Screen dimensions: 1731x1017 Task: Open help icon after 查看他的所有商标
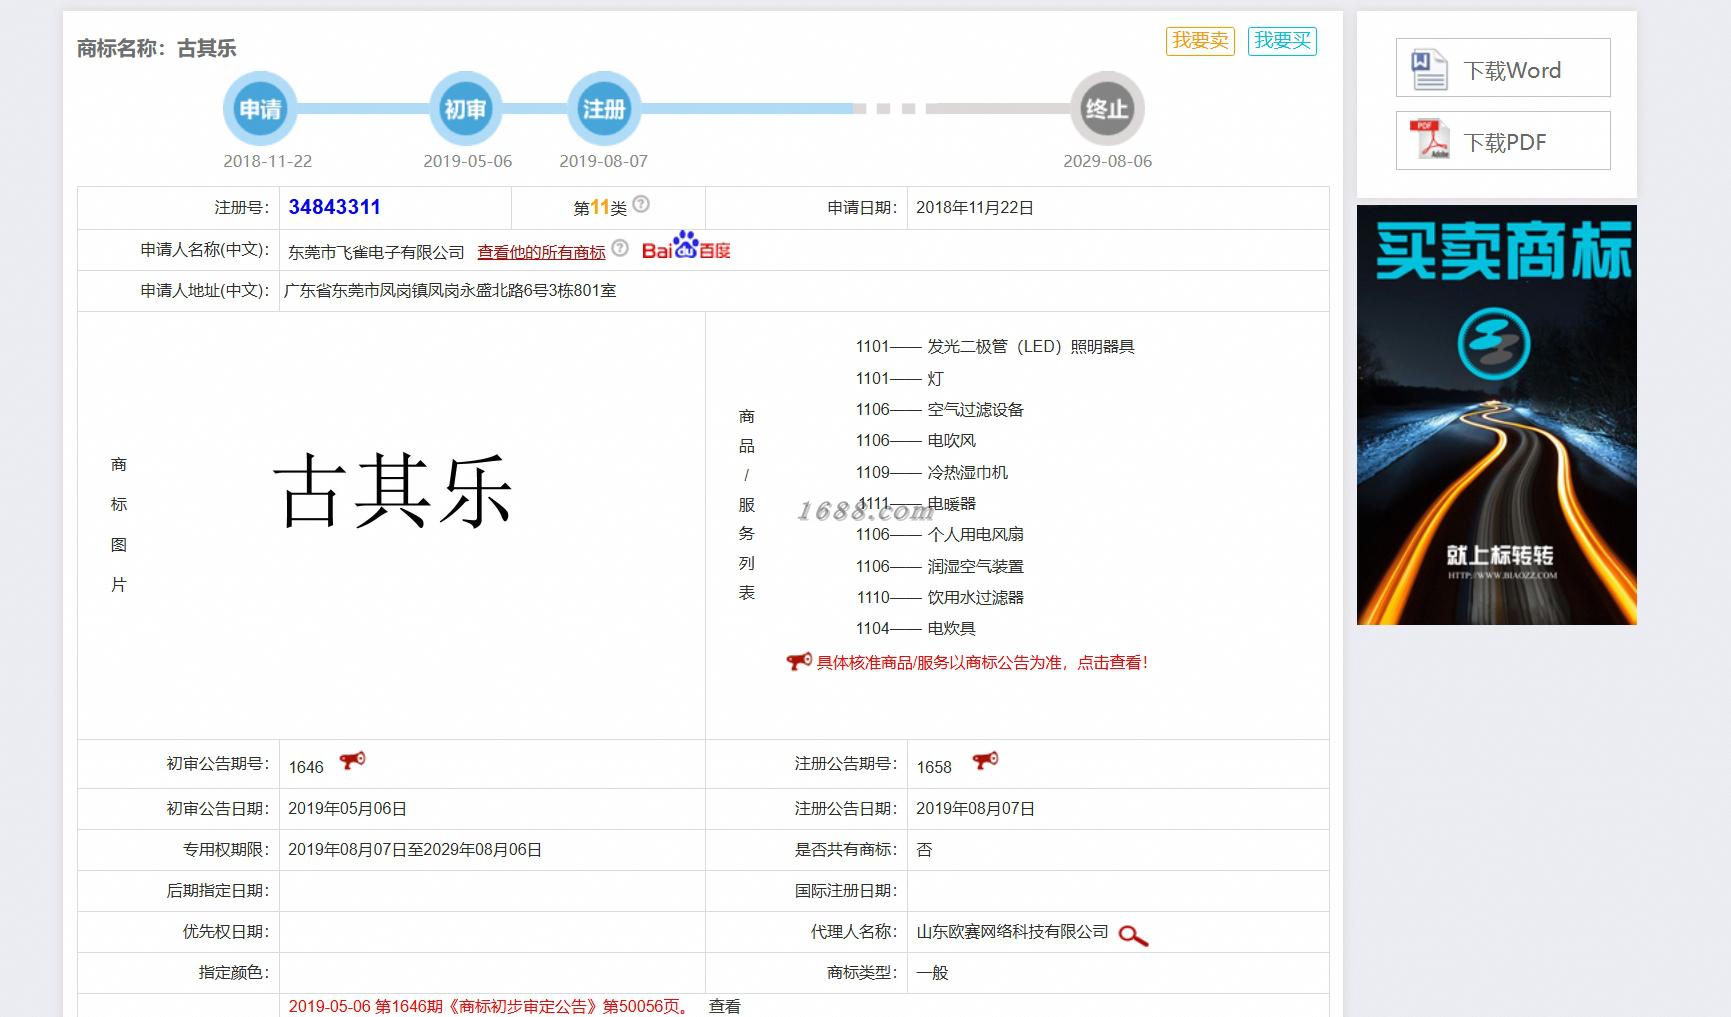point(620,248)
